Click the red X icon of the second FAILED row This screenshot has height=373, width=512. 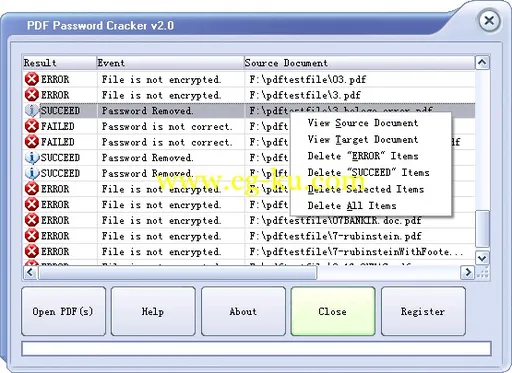pyautogui.click(x=32, y=142)
